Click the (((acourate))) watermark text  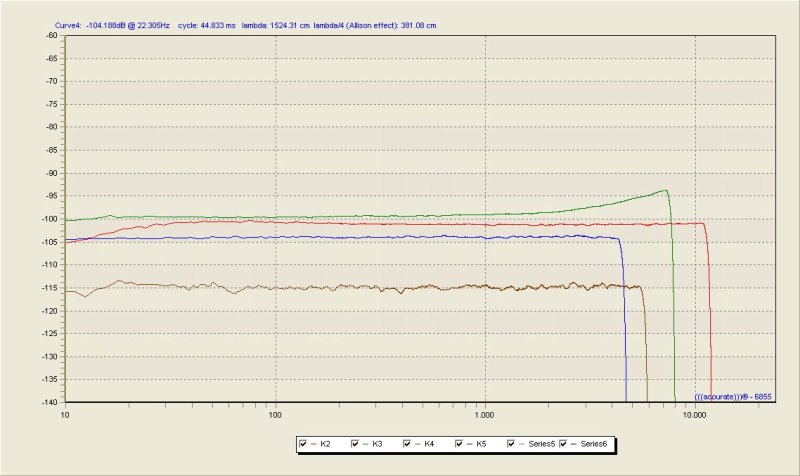(733, 396)
